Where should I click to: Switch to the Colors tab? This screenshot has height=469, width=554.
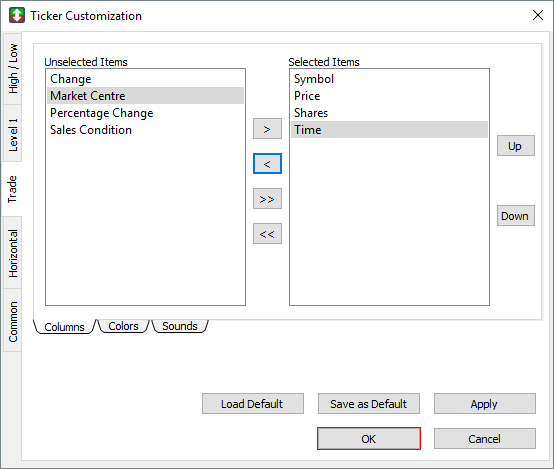coord(123,326)
